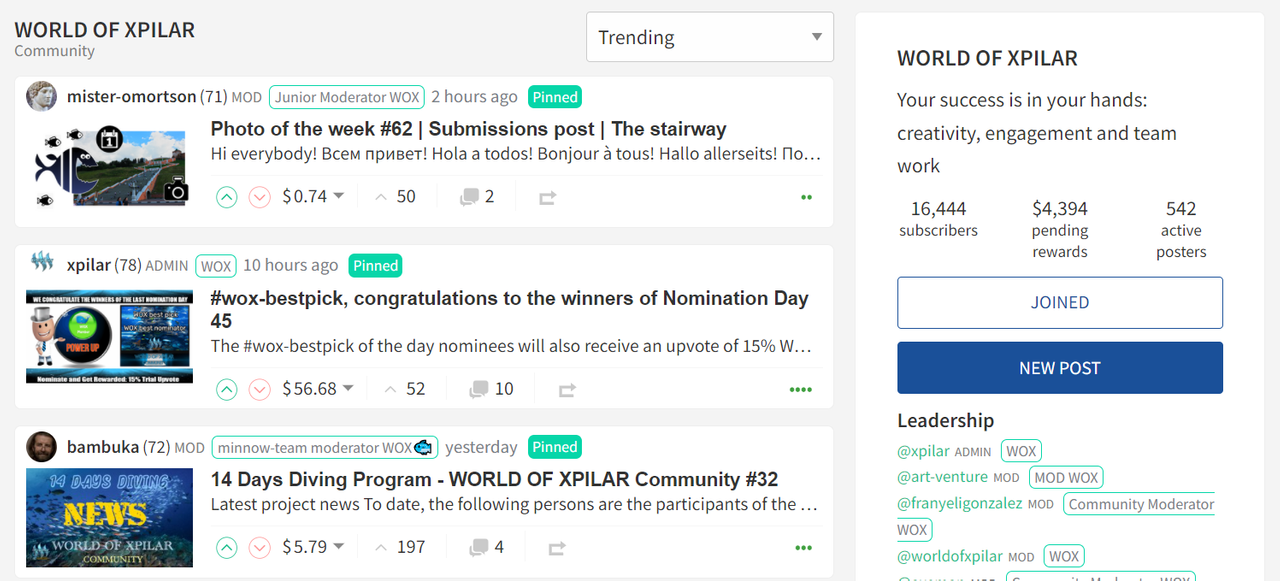Click the 2 hours ago timestamp
This screenshot has width=1280, height=581.
pos(474,97)
